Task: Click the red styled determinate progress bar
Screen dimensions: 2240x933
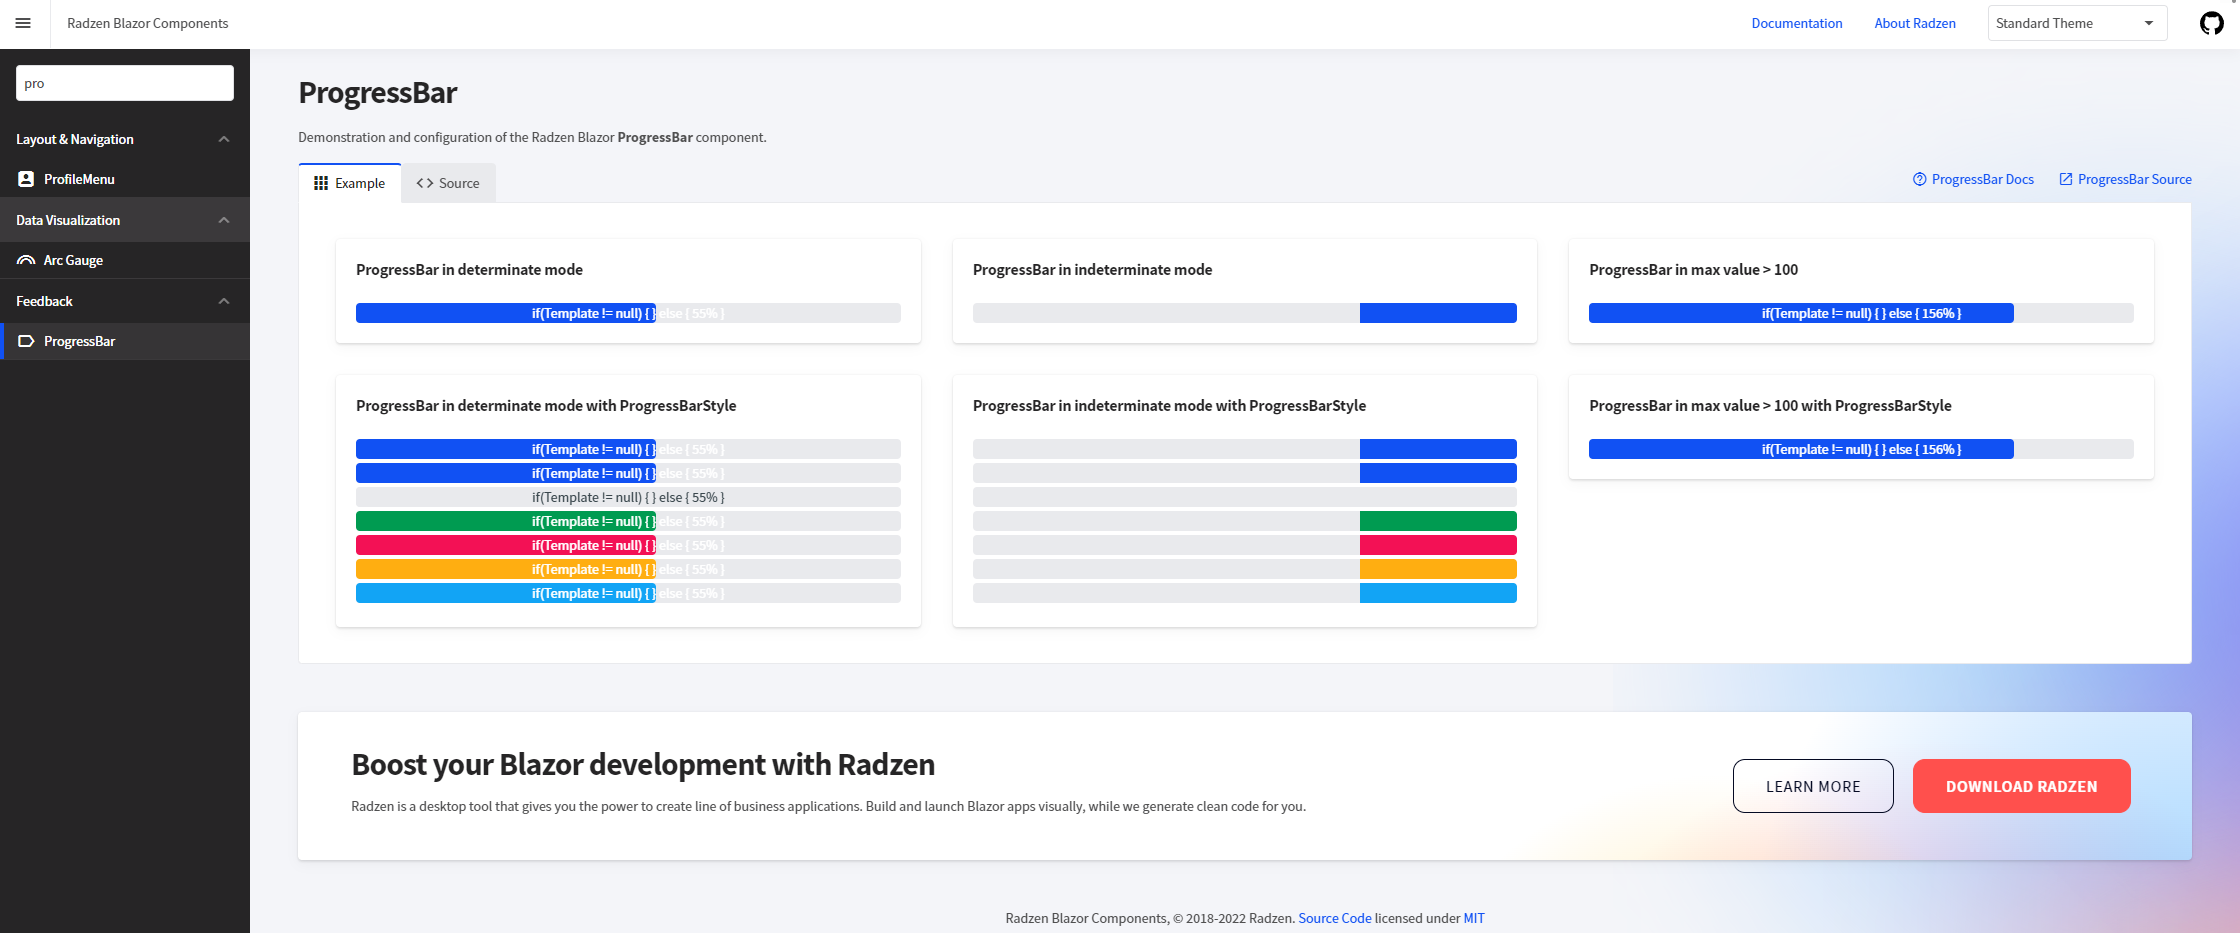Action: point(628,545)
